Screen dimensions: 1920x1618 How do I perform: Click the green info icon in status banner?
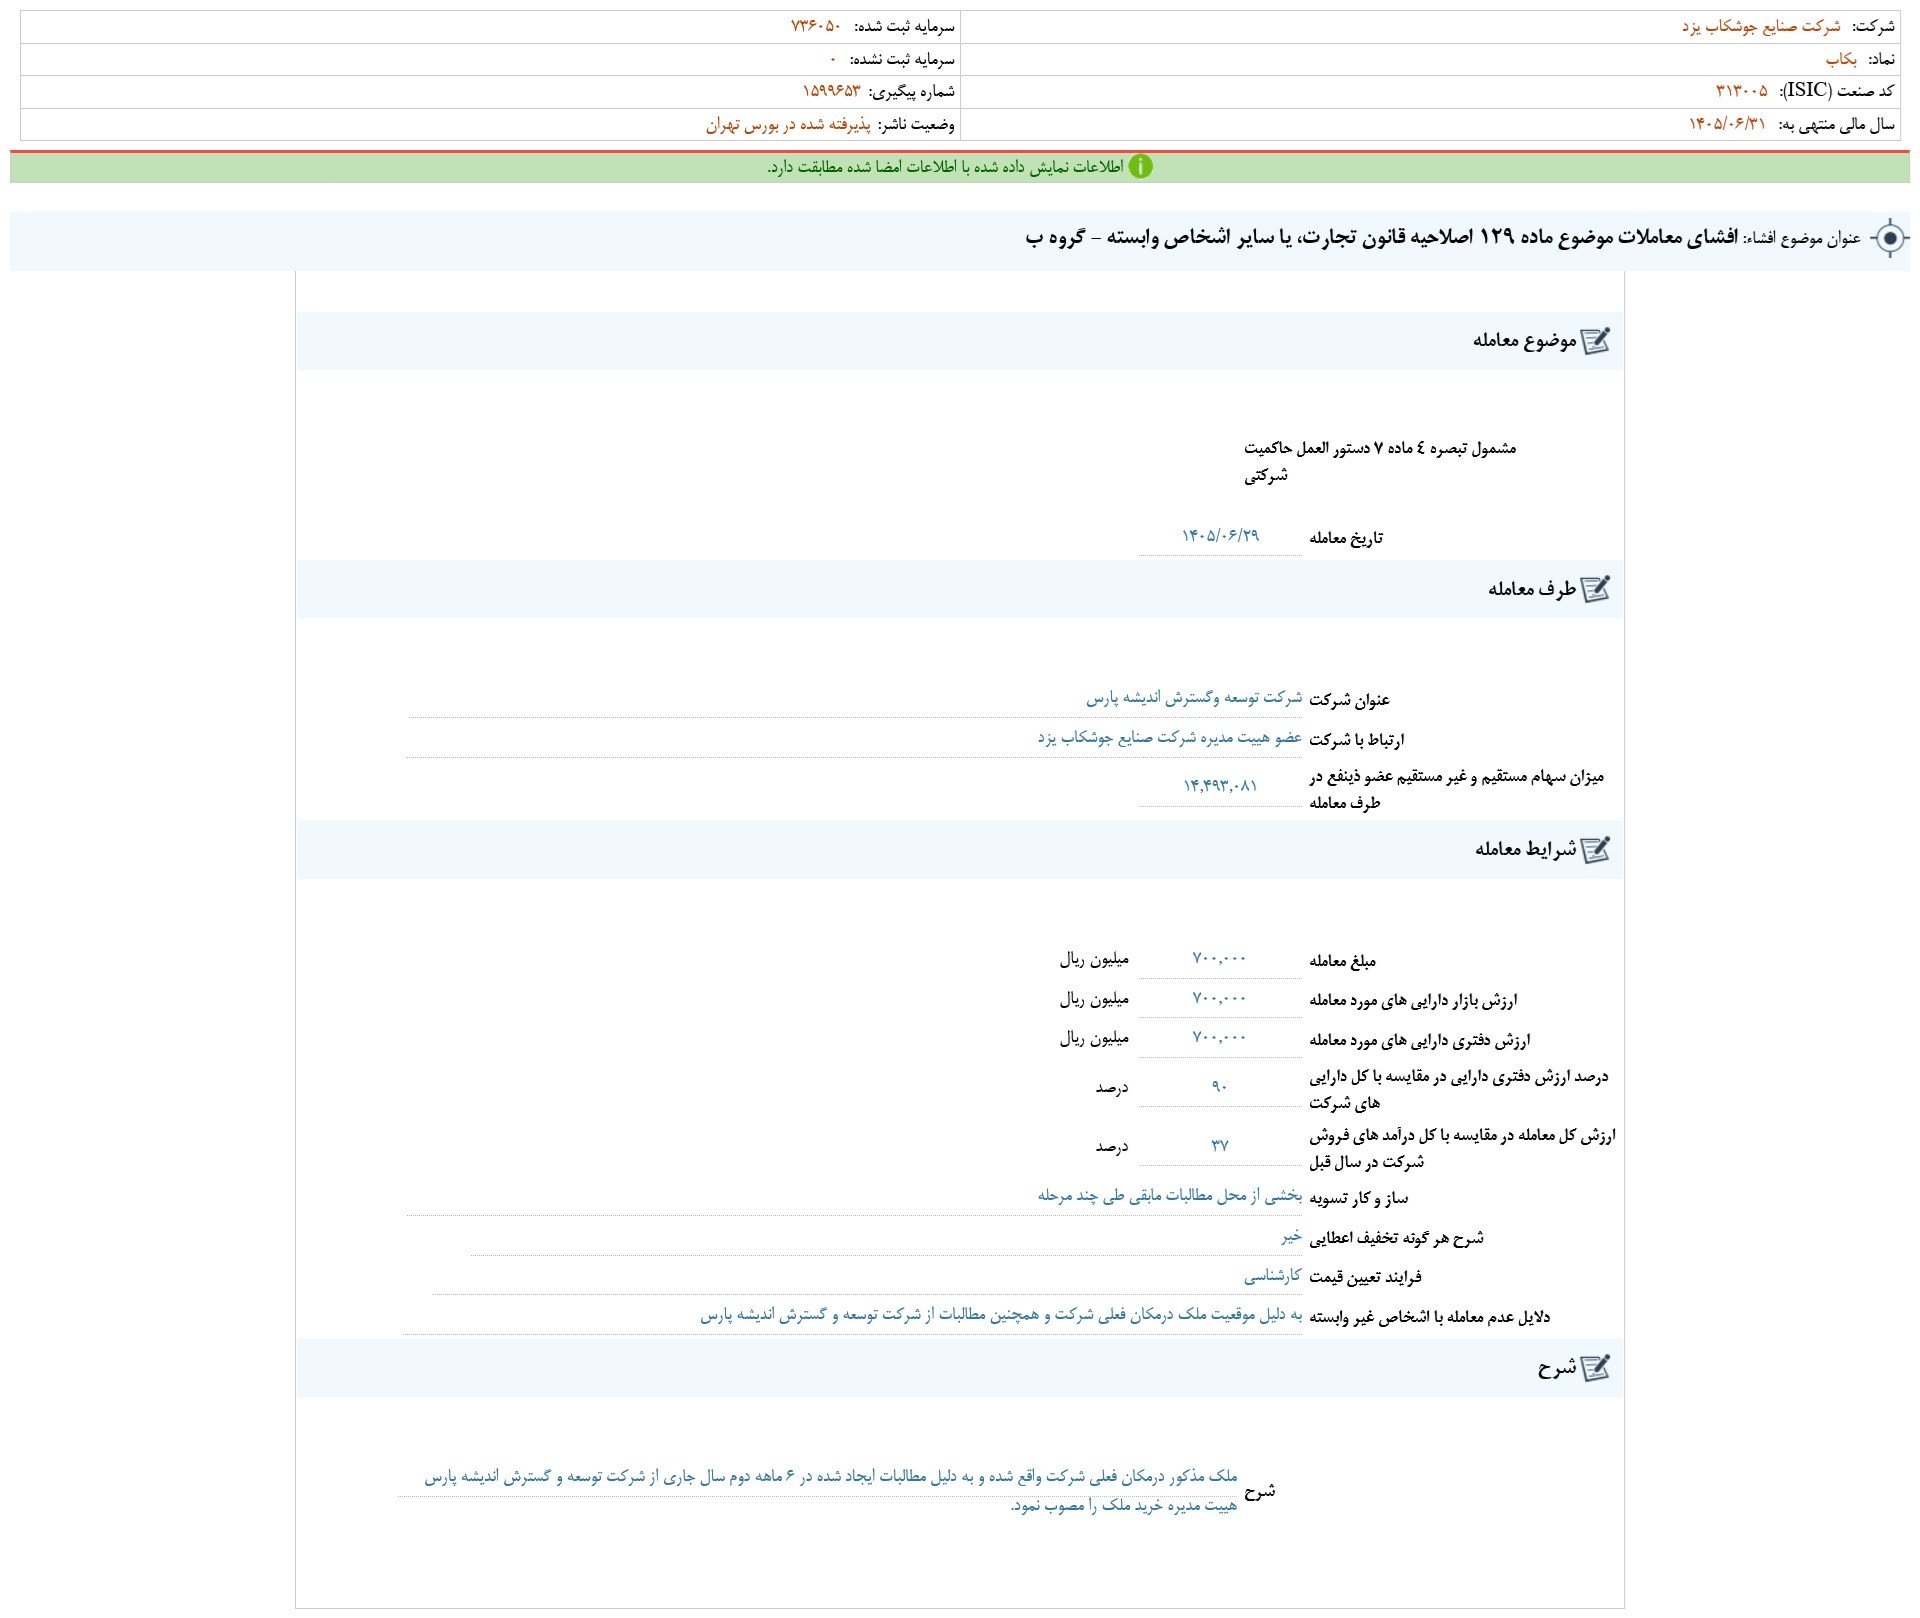pos(1141,167)
